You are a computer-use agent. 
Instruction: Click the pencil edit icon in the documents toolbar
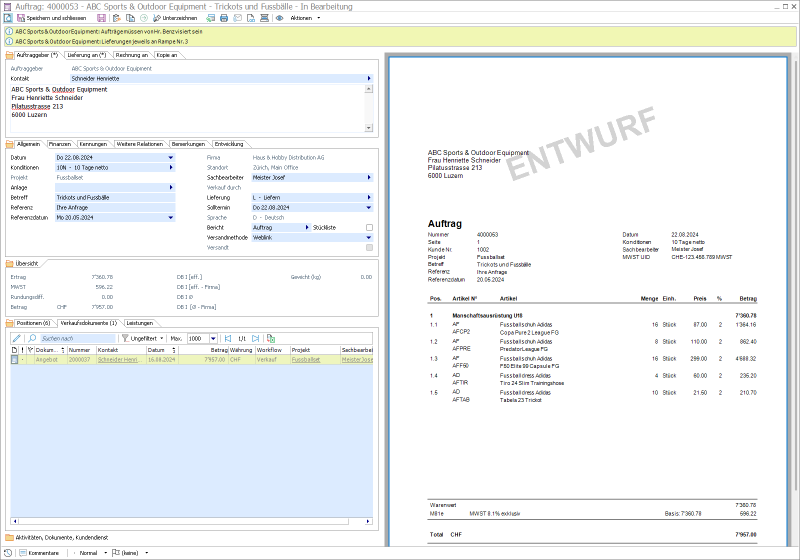17,338
